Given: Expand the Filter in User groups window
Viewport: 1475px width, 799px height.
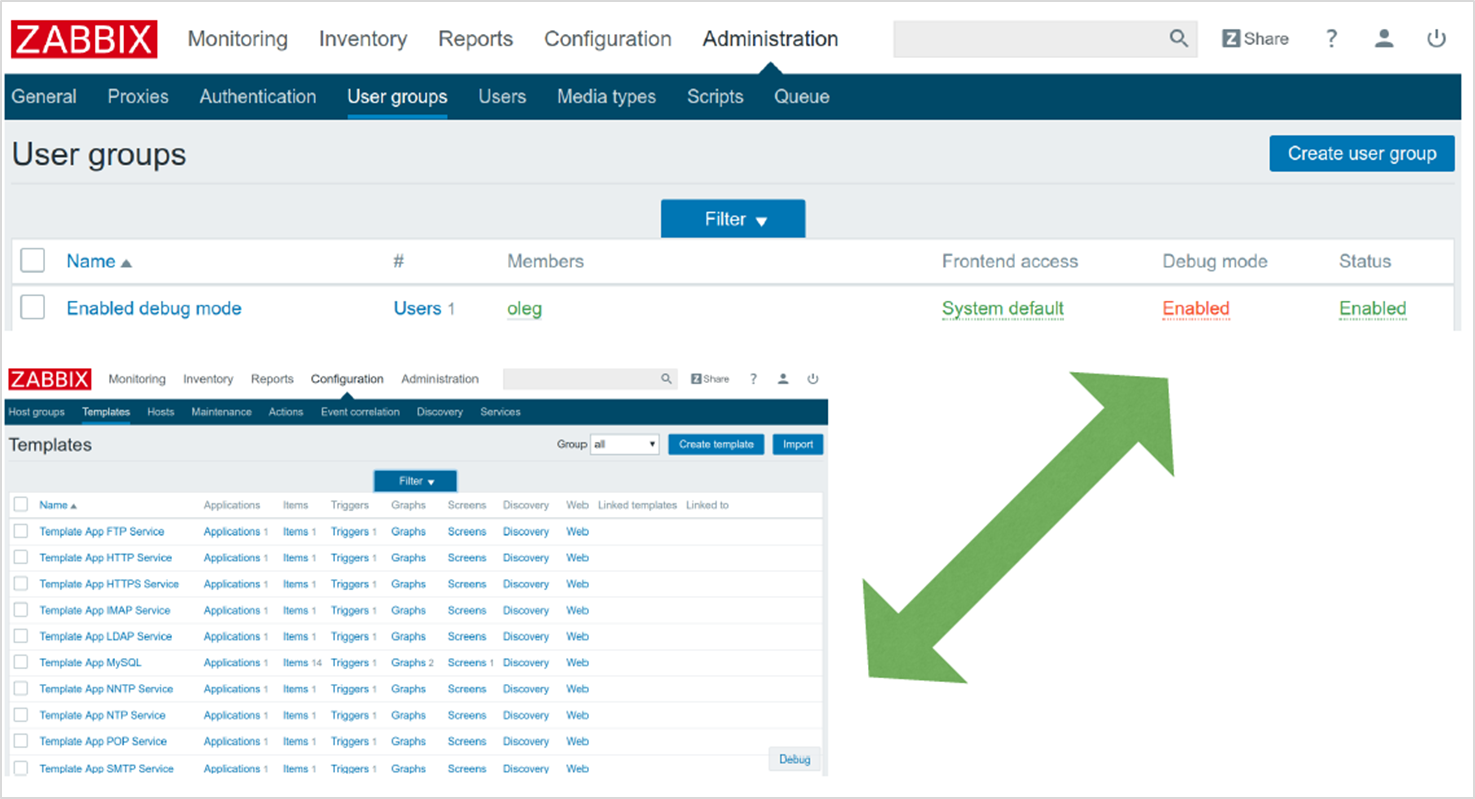Looking at the screenshot, I should (x=733, y=219).
